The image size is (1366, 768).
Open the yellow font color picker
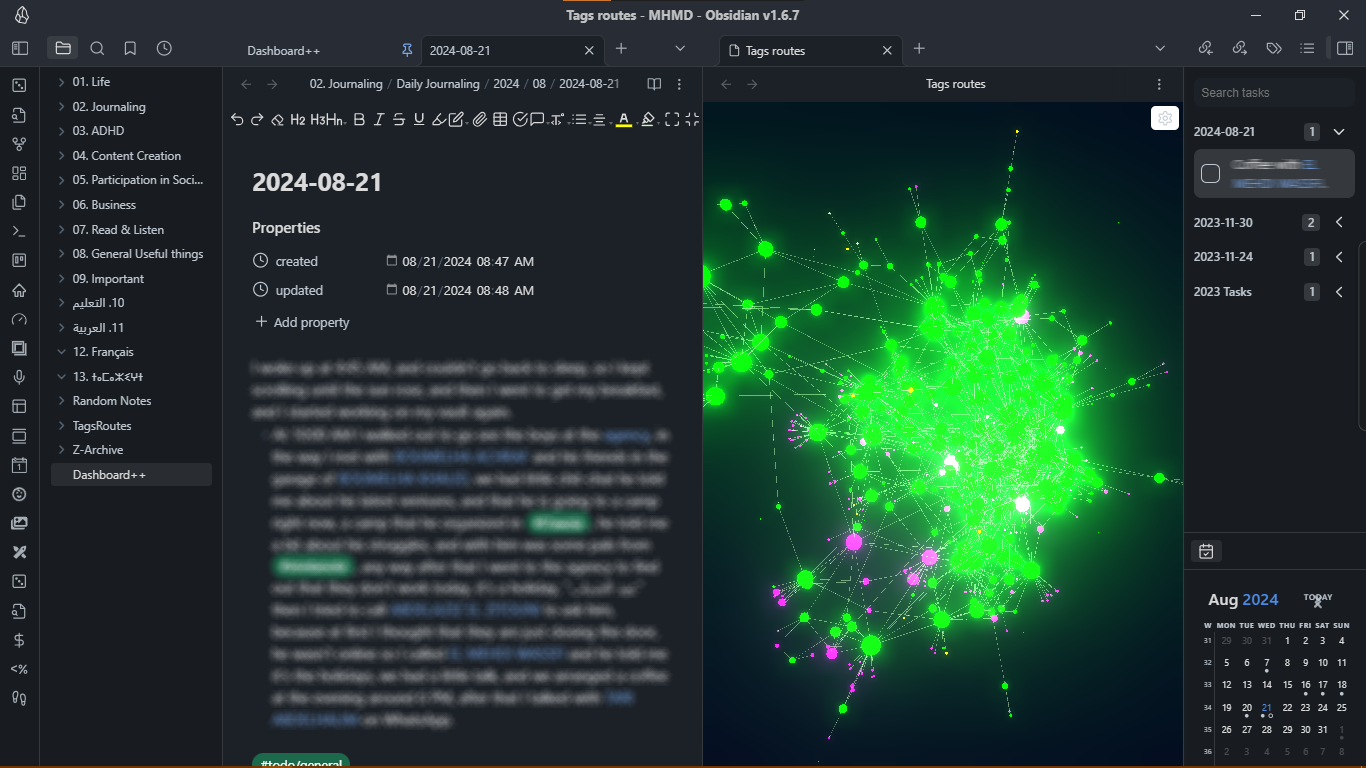tap(624, 120)
